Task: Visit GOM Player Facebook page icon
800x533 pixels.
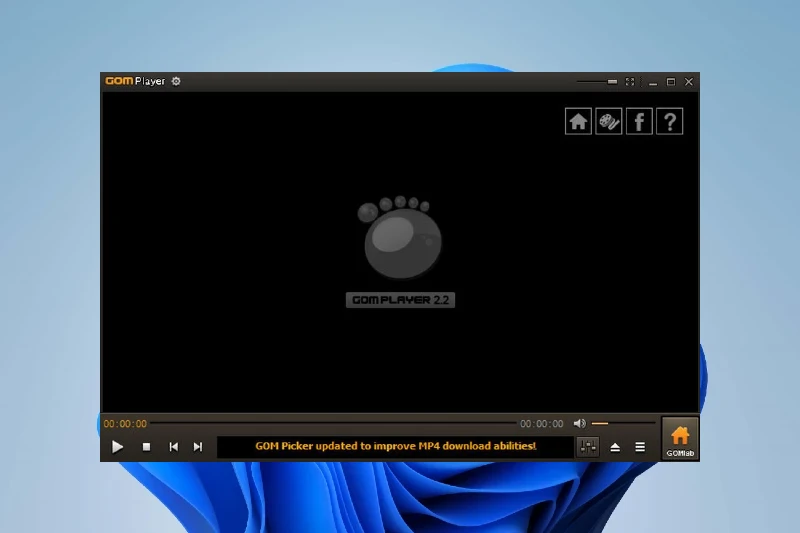Action: (x=639, y=121)
